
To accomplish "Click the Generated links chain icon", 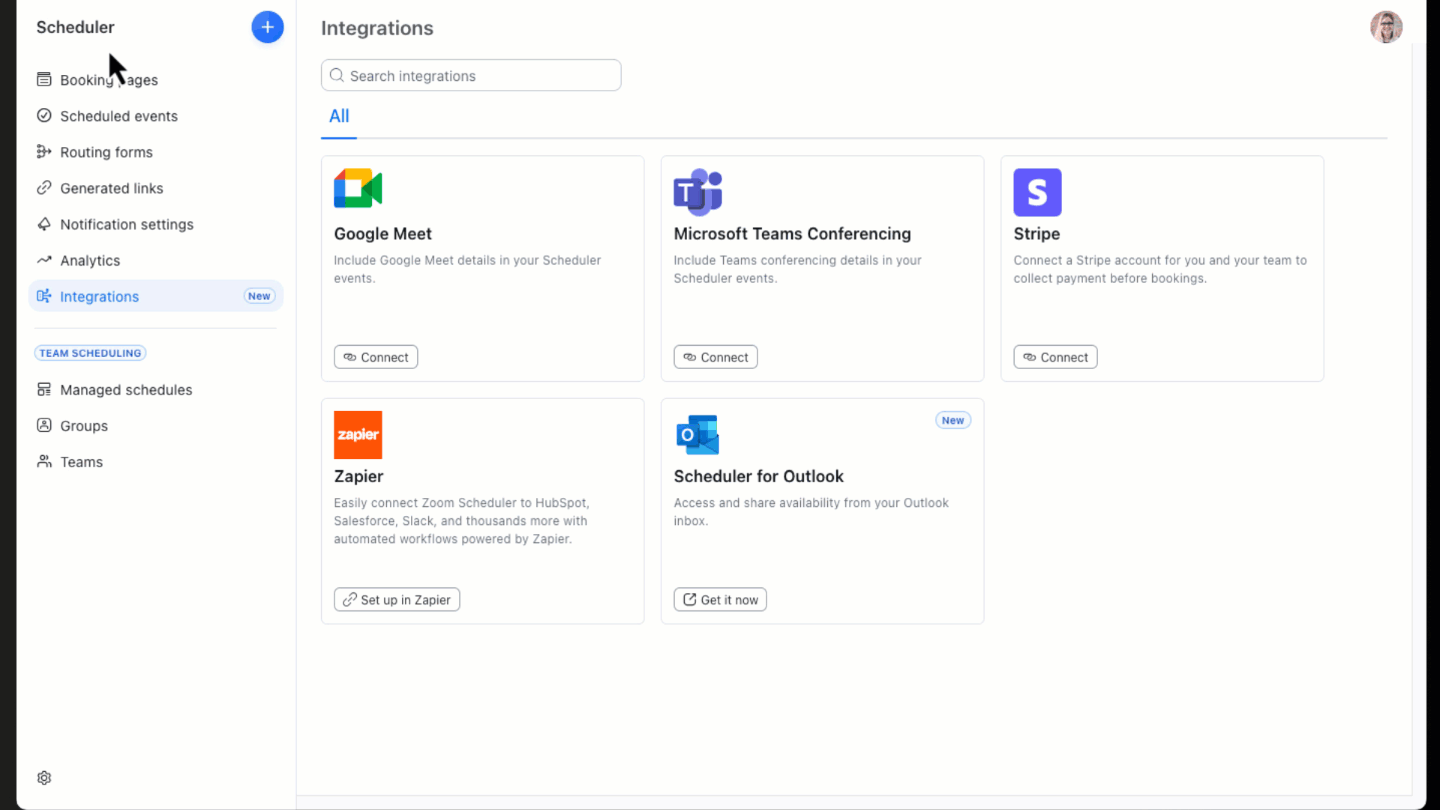I will (44, 188).
